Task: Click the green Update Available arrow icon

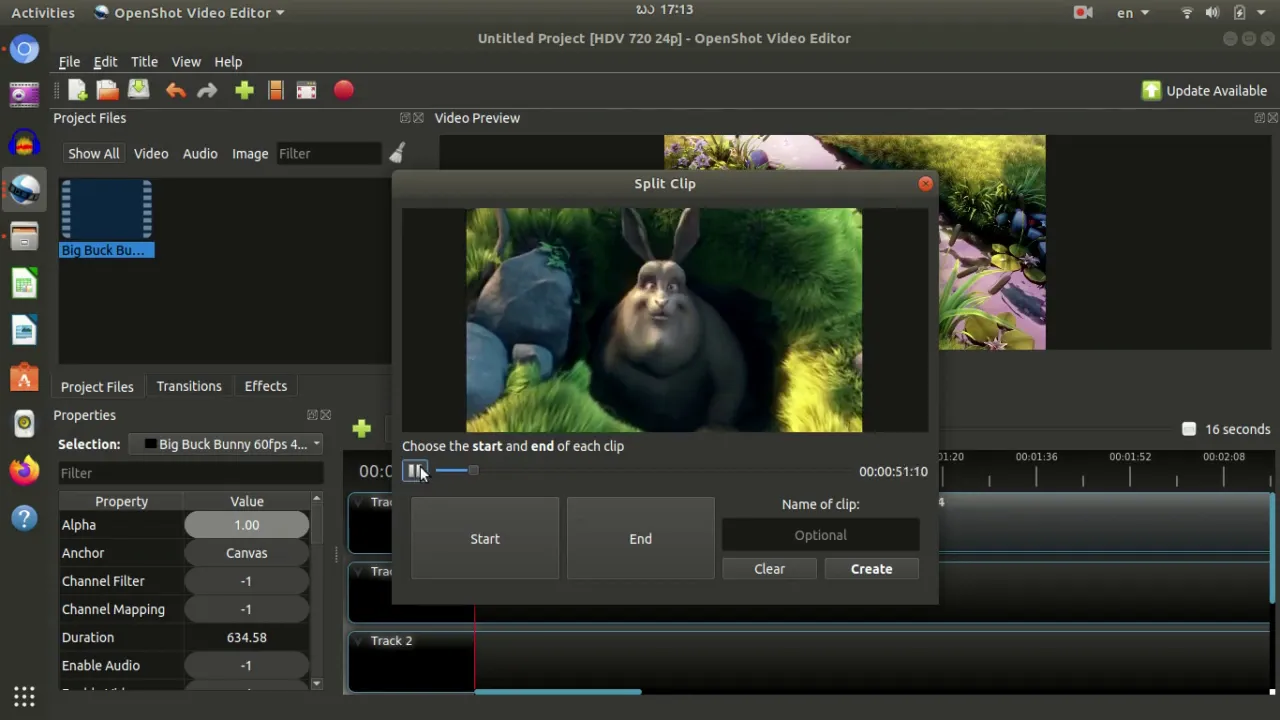Action: click(x=1151, y=91)
